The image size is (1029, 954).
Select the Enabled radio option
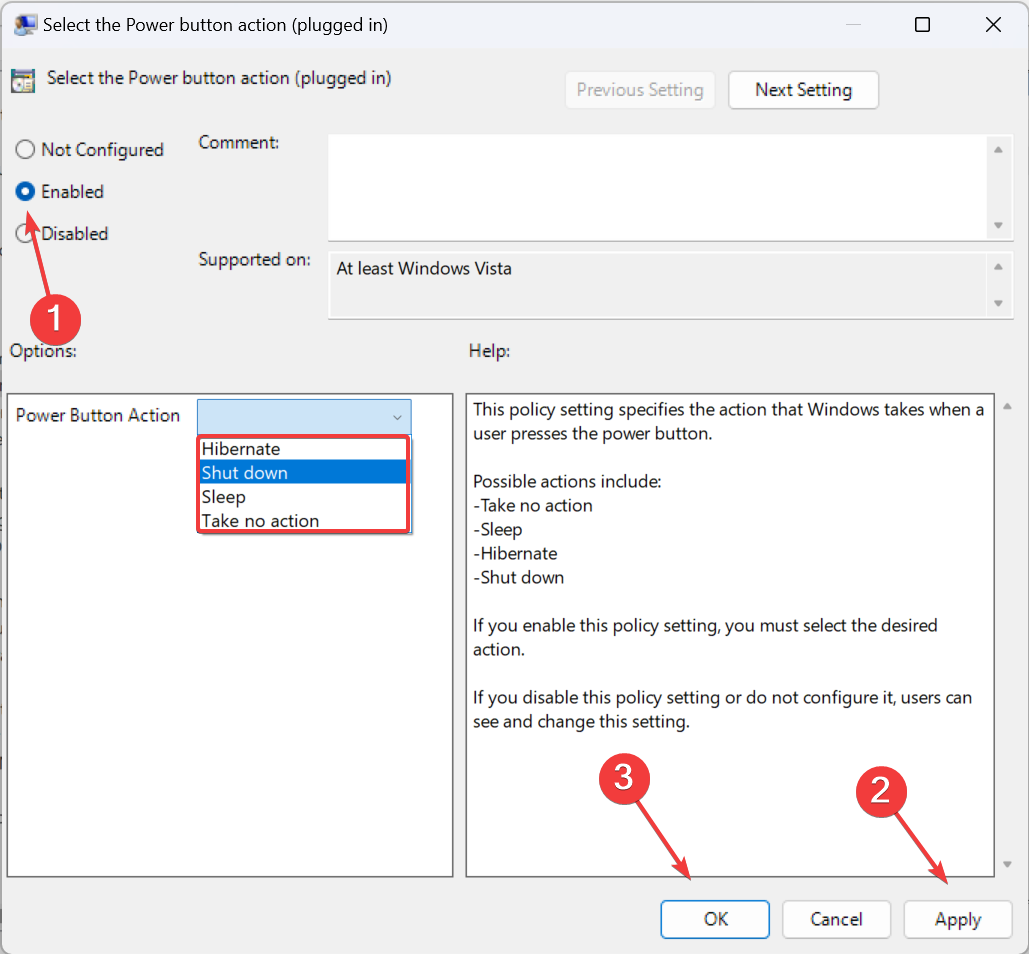point(26,191)
